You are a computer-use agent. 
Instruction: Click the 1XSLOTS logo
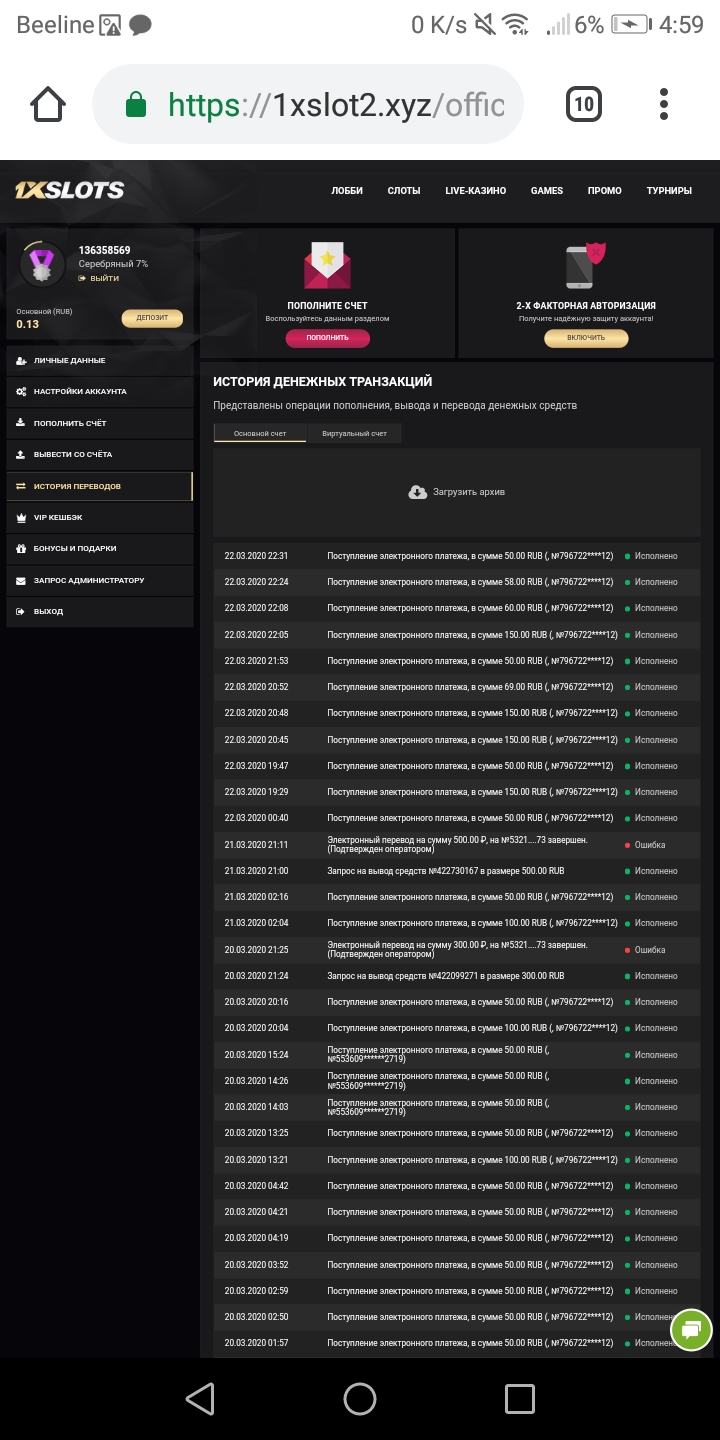tap(69, 190)
